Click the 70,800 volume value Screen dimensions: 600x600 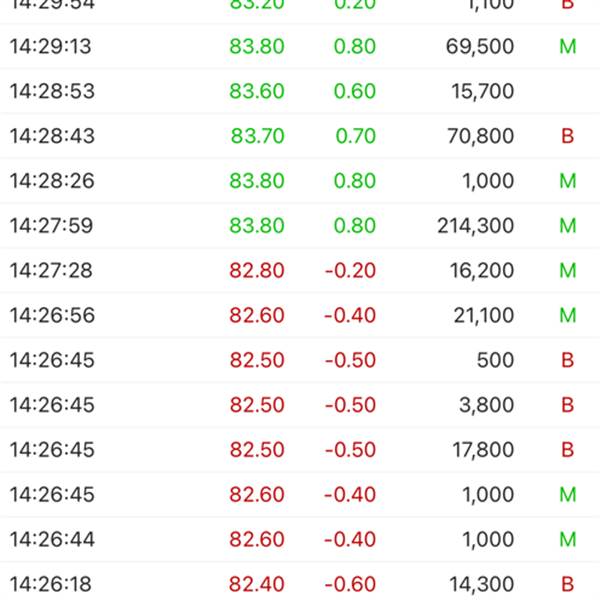481,136
